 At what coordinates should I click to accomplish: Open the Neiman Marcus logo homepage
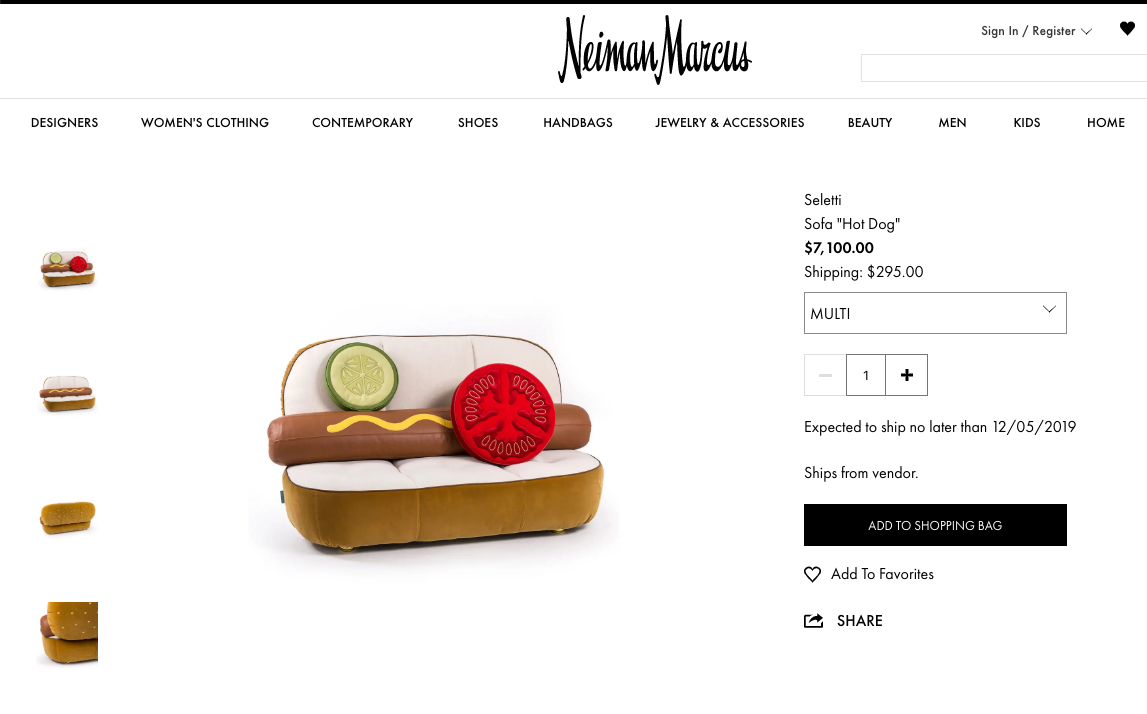pos(655,50)
